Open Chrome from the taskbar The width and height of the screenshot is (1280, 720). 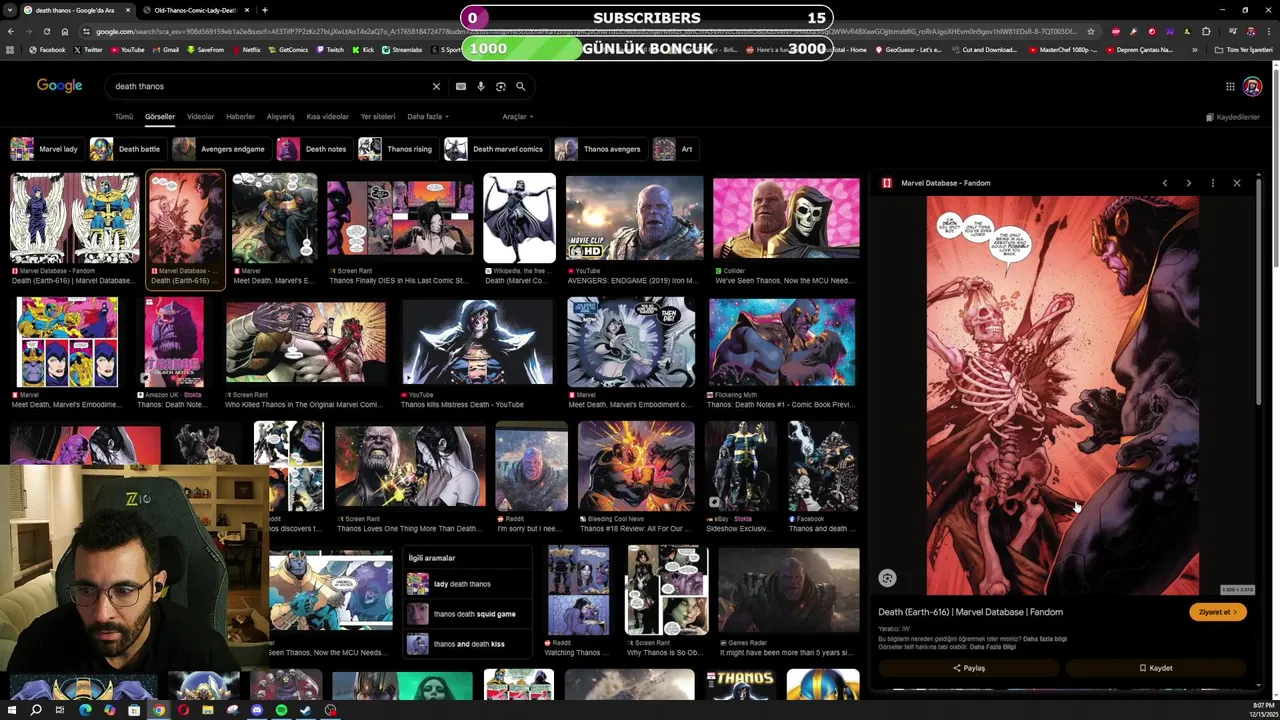158,710
